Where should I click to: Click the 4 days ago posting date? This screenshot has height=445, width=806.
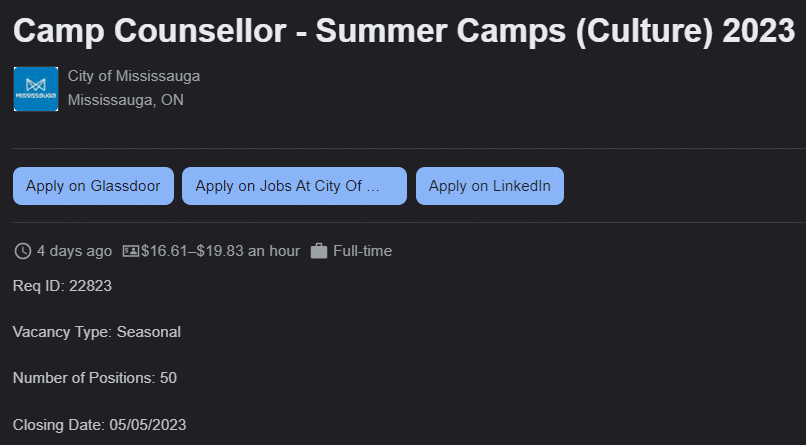click(x=74, y=251)
